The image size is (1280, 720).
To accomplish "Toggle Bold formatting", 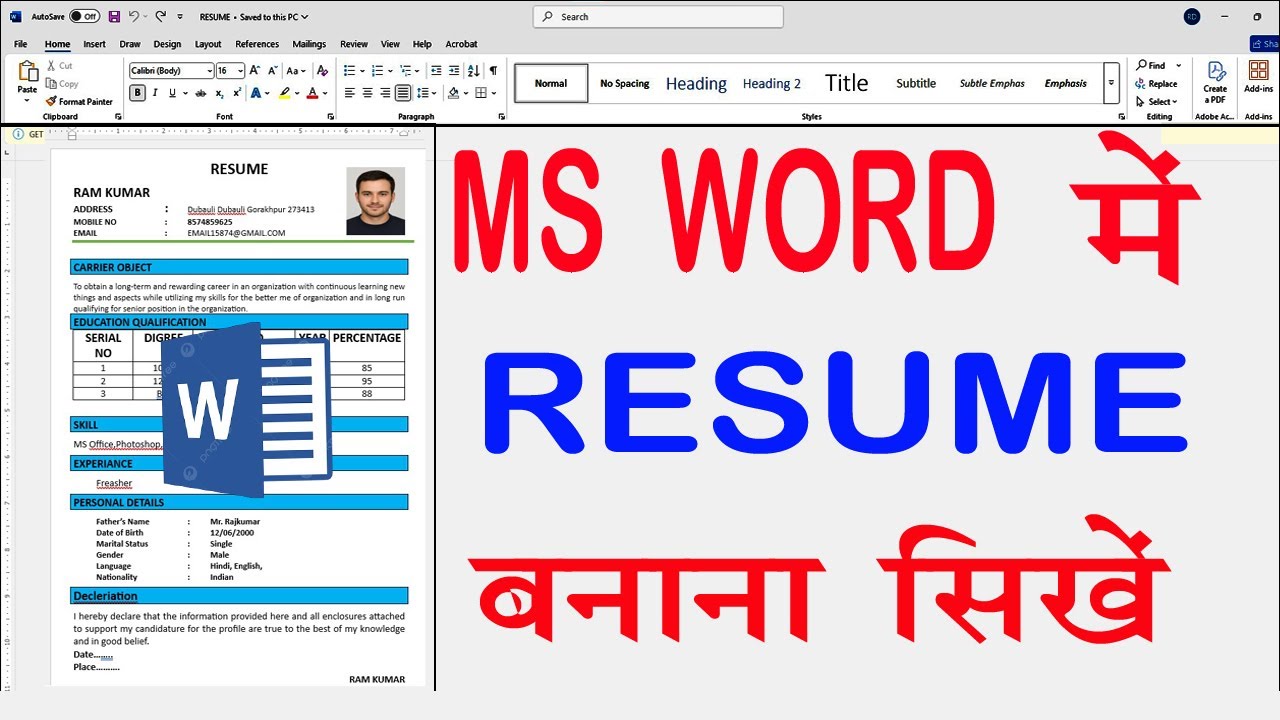I will pos(138,93).
